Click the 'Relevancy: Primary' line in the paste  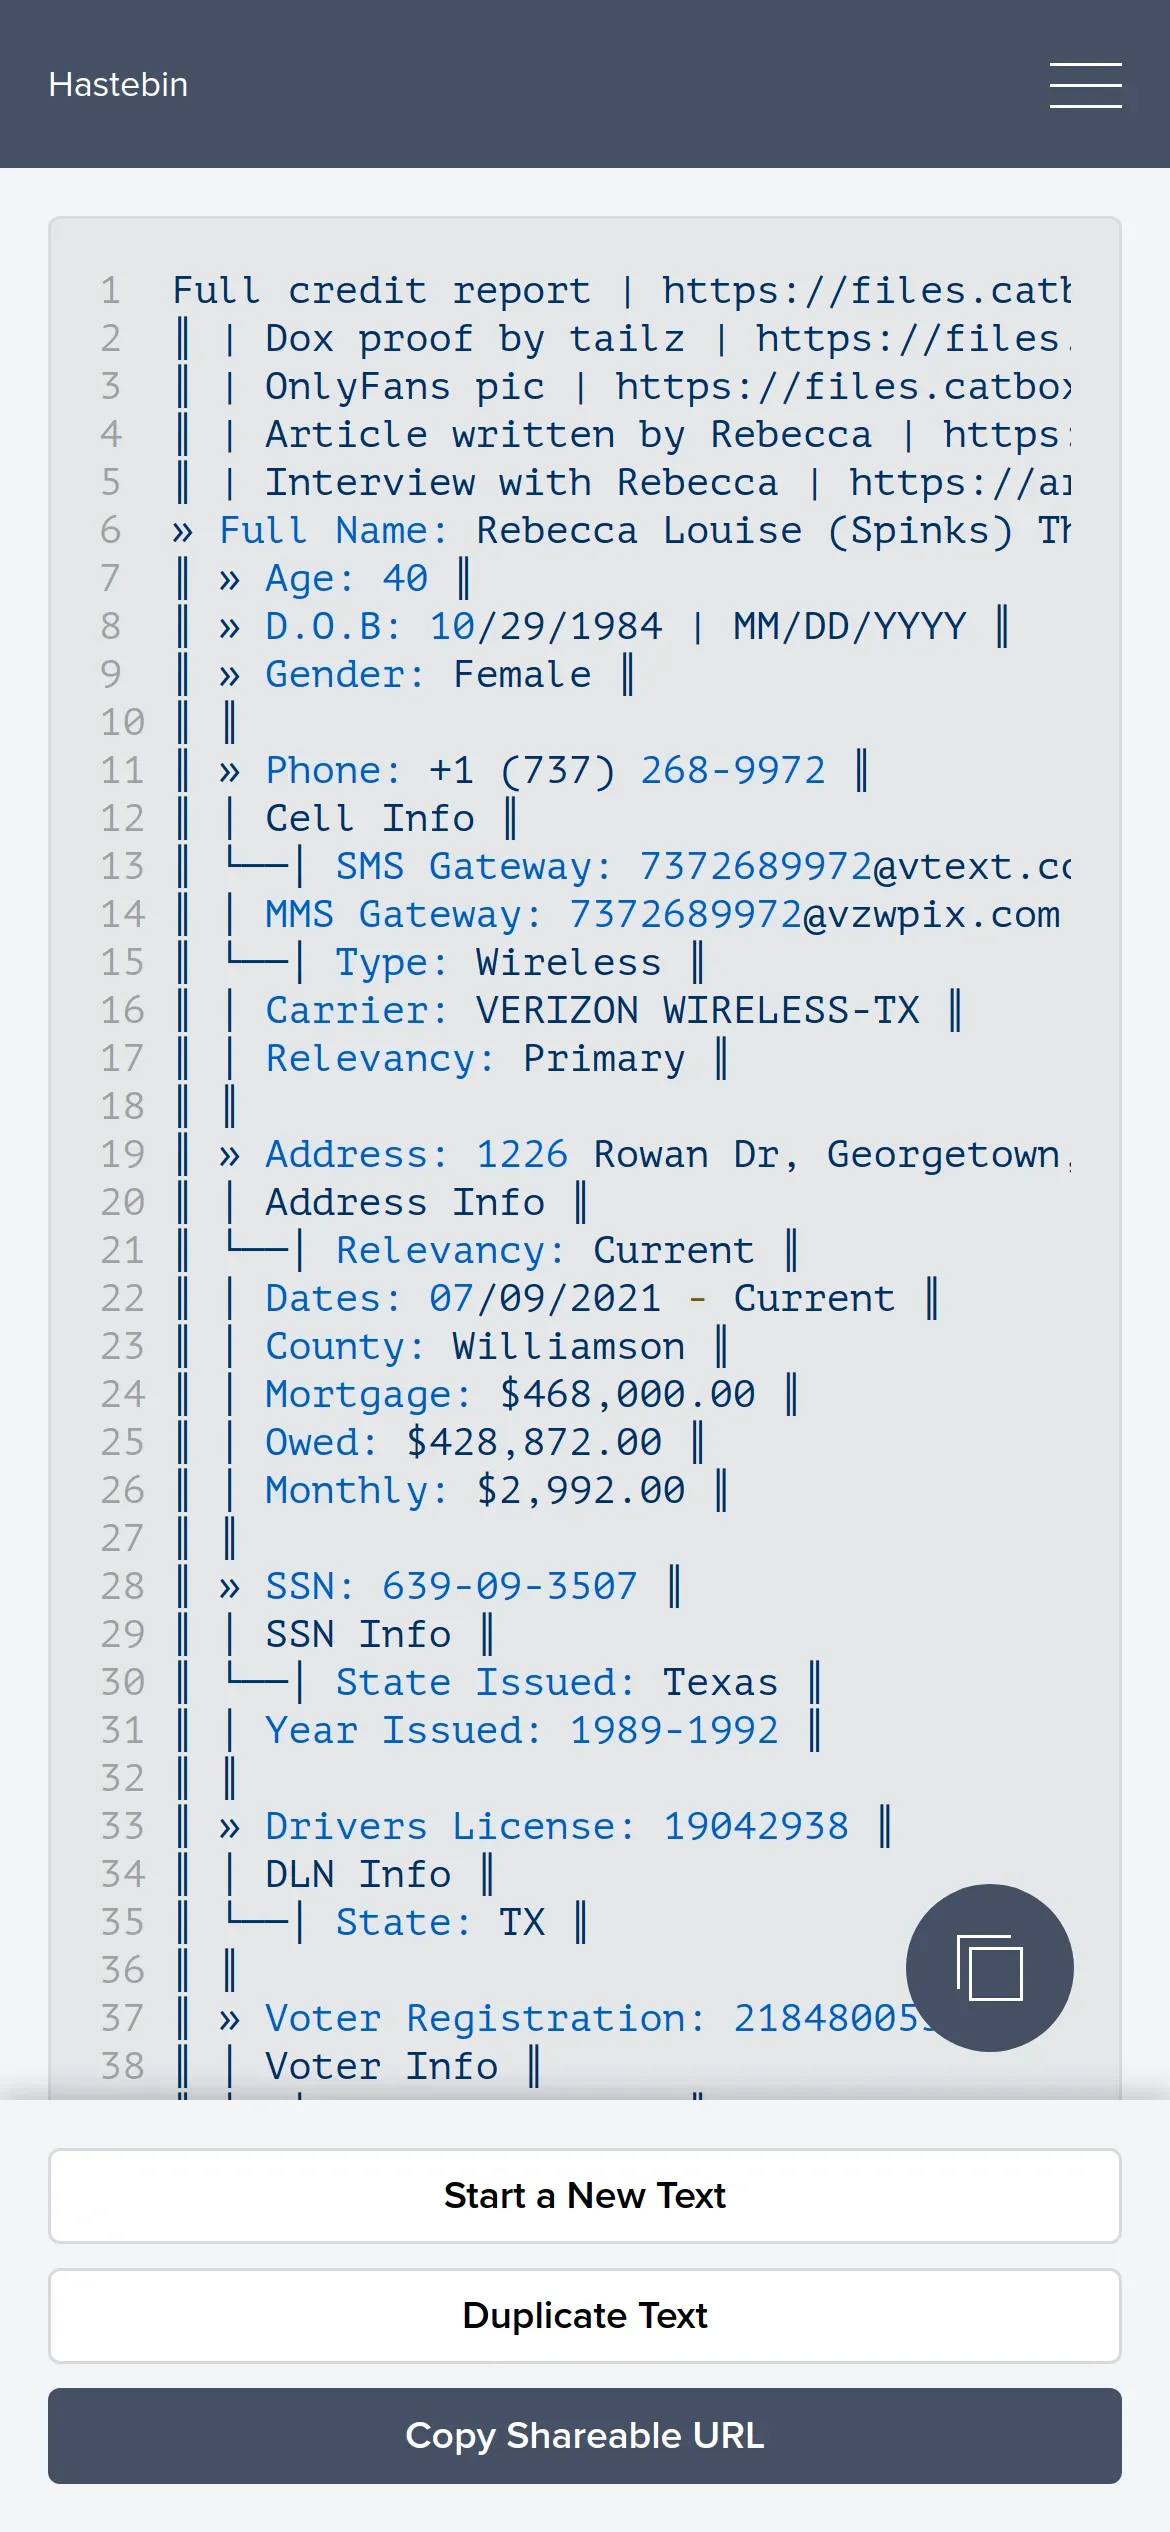tap(475, 1058)
